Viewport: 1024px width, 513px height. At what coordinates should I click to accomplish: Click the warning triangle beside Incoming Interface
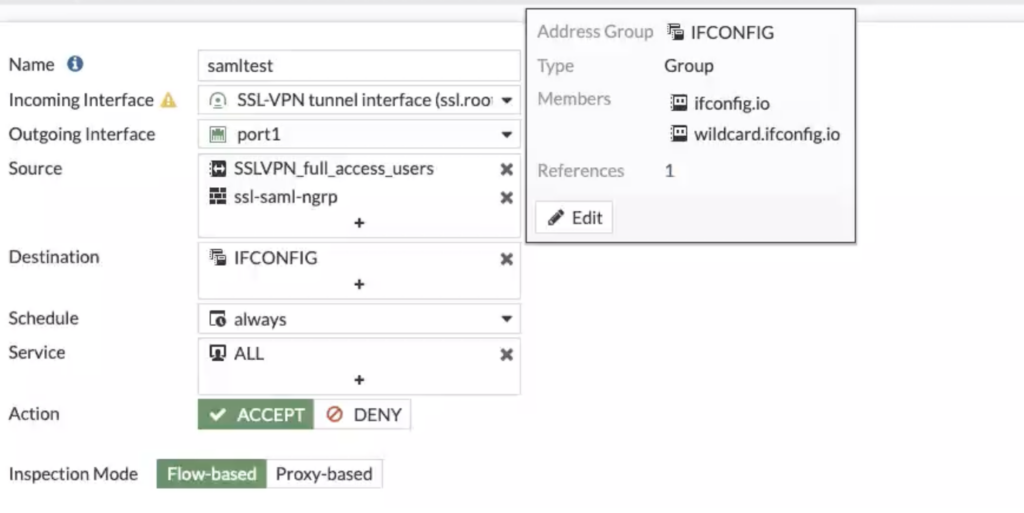pyautogui.click(x=168, y=100)
